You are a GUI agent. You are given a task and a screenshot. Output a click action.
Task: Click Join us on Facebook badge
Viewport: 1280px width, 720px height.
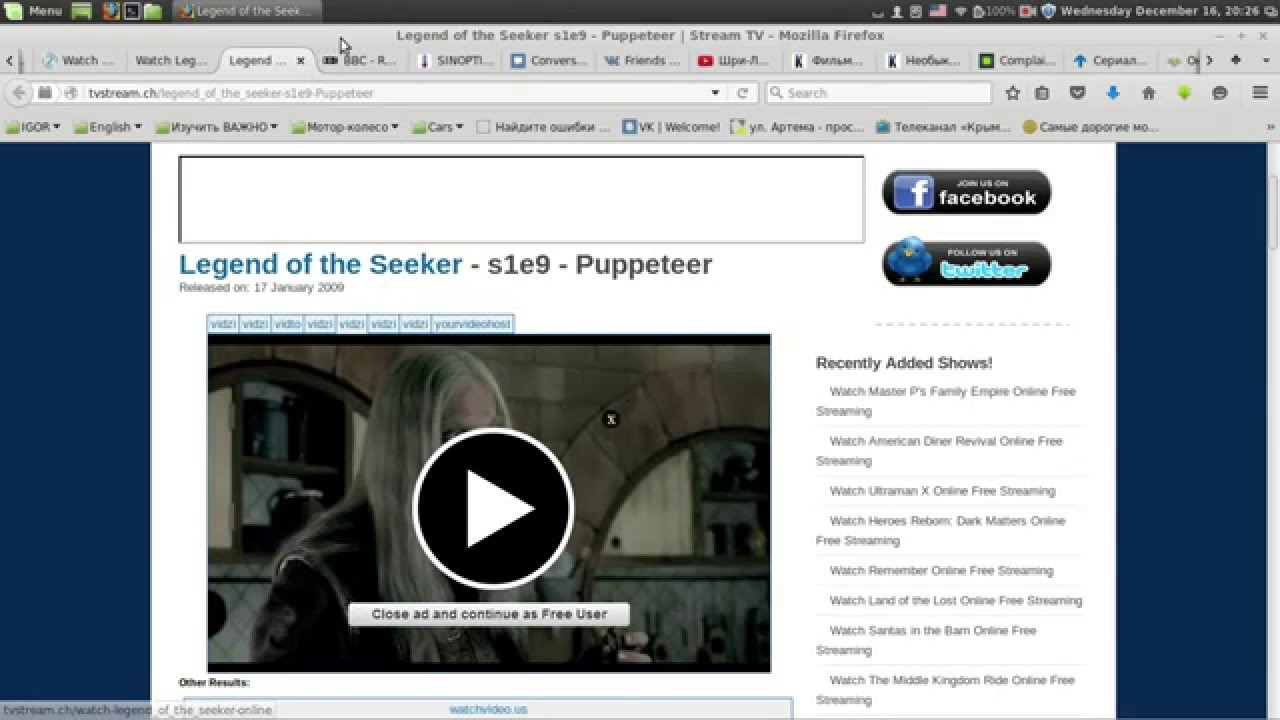(x=966, y=192)
